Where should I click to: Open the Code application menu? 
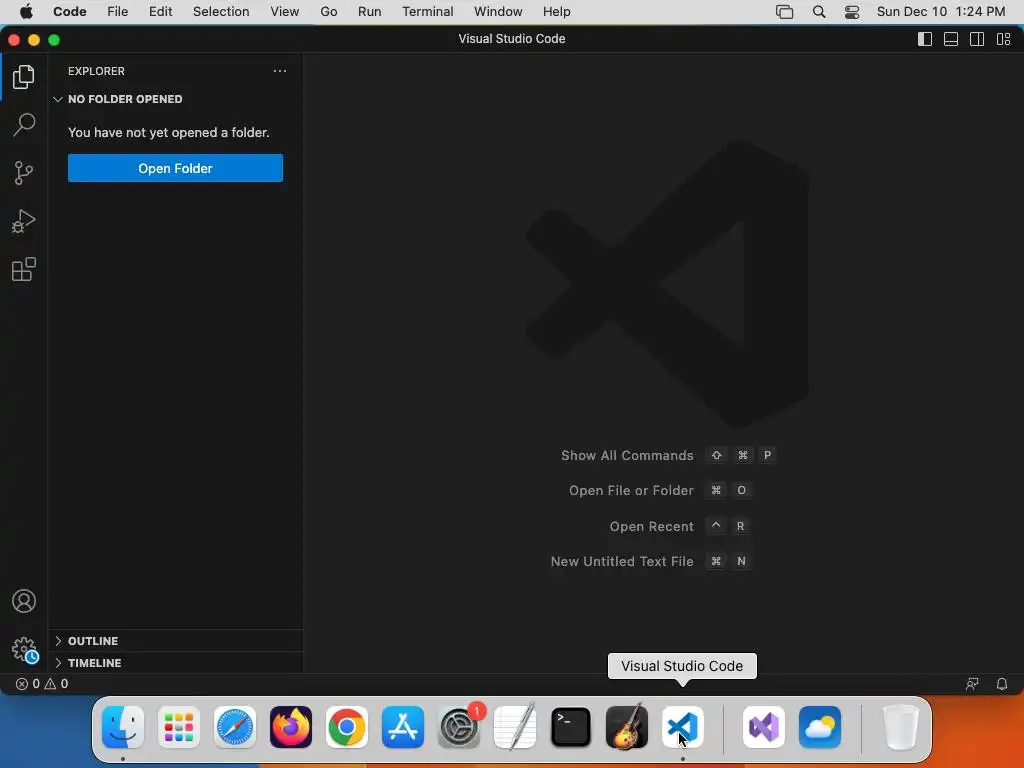click(70, 12)
